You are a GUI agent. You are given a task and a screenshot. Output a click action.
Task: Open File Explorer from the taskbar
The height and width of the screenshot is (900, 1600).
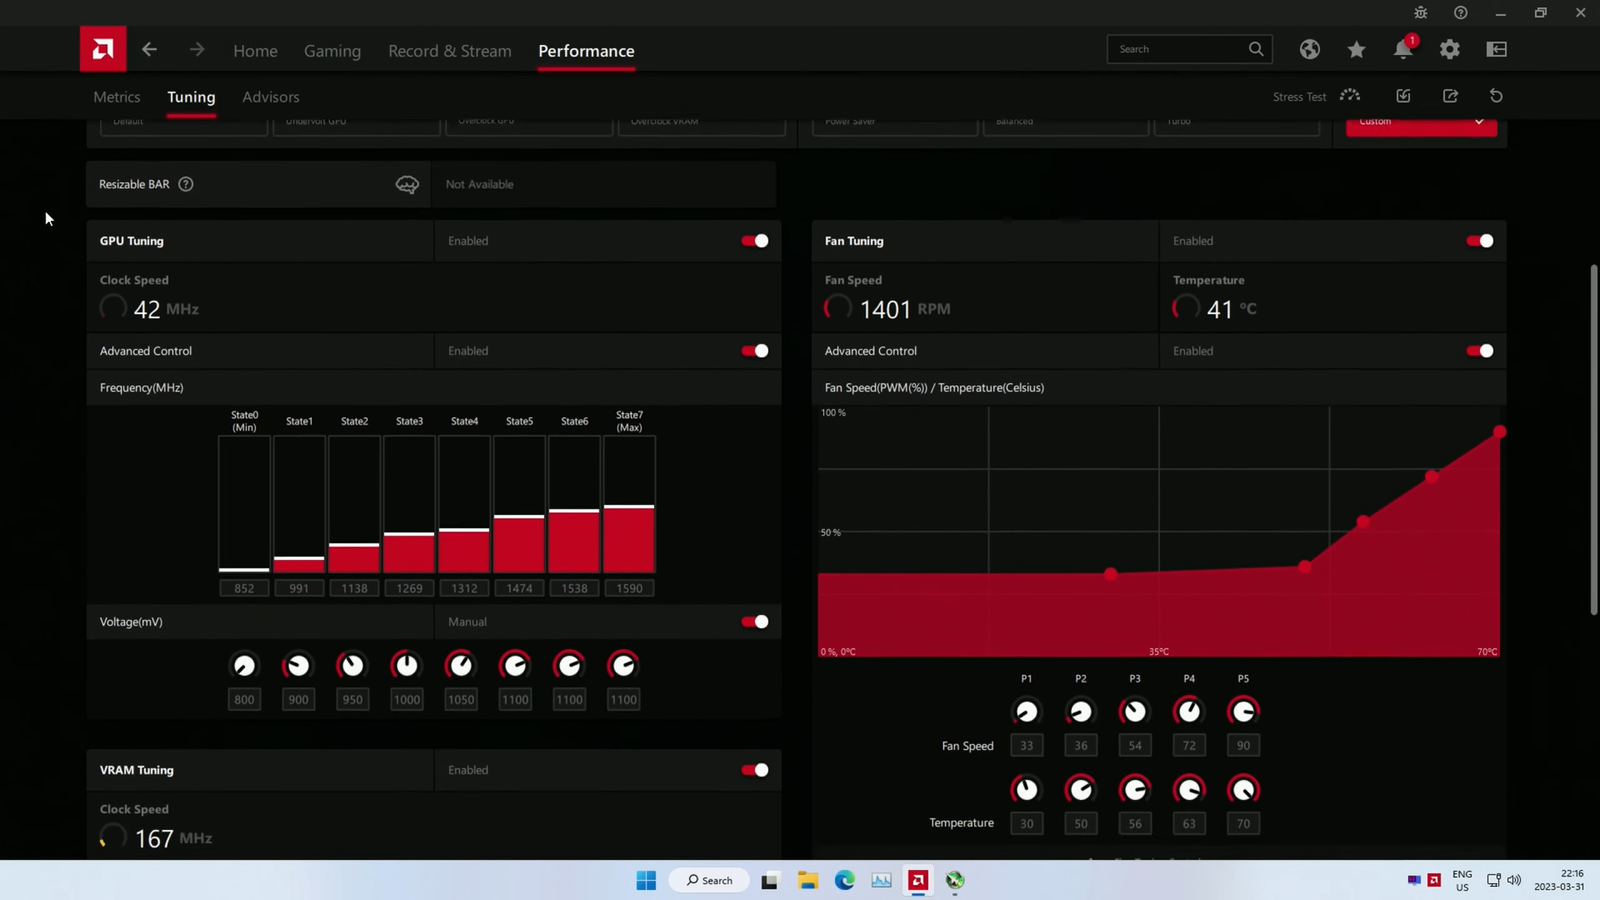pos(807,880)
